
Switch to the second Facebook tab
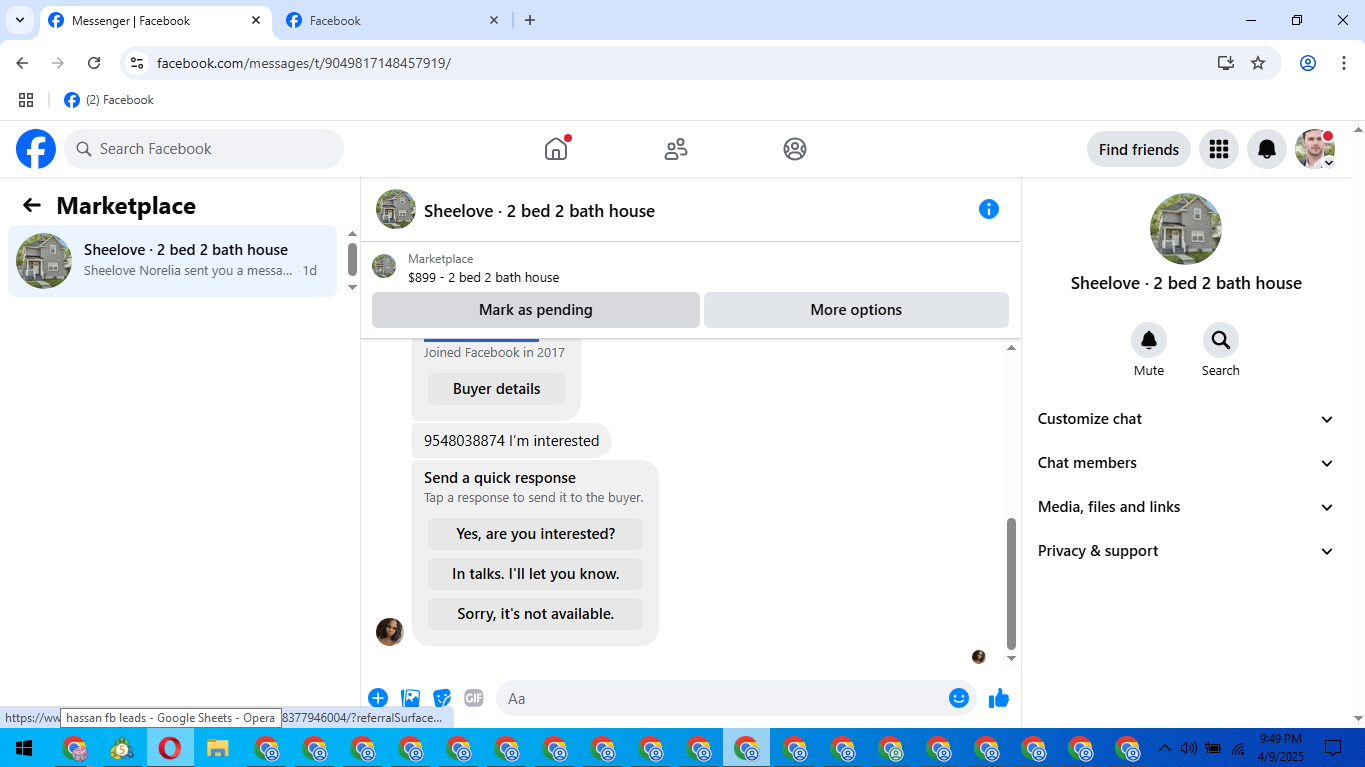392,20
